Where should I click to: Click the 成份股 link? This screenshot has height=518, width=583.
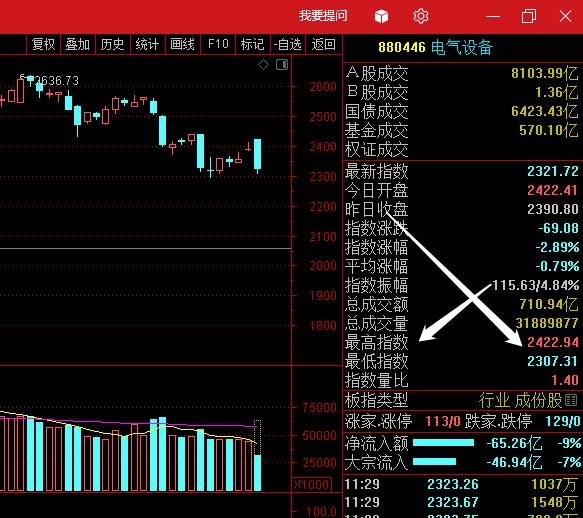point(538,400)
